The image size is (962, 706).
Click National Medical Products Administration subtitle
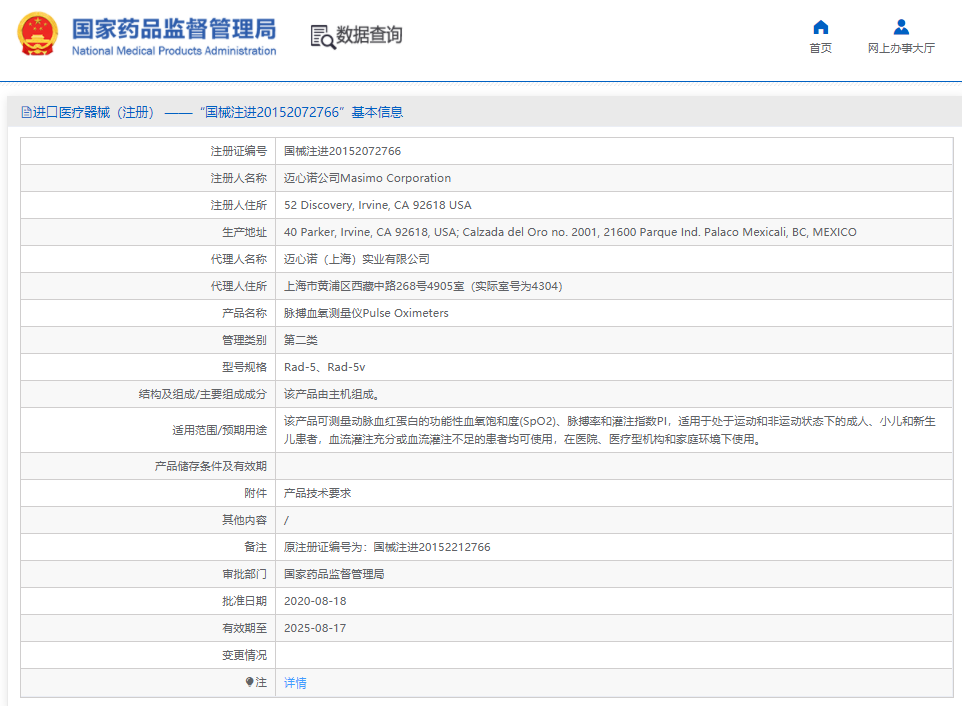pos(174,51)
